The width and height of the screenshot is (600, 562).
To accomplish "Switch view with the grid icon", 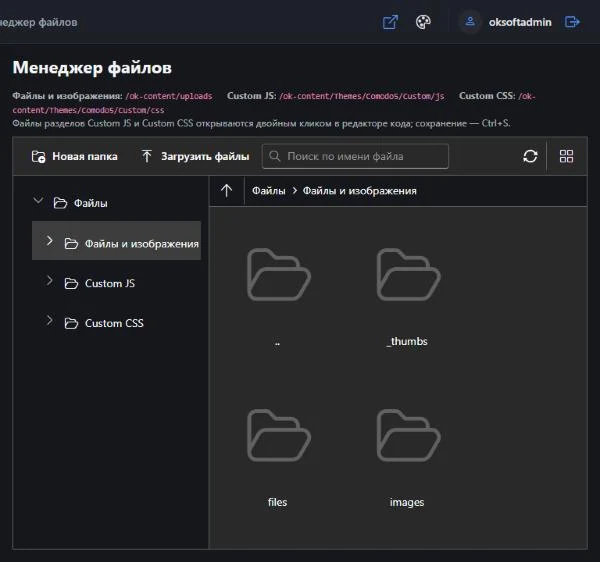I will pos(566,156).
